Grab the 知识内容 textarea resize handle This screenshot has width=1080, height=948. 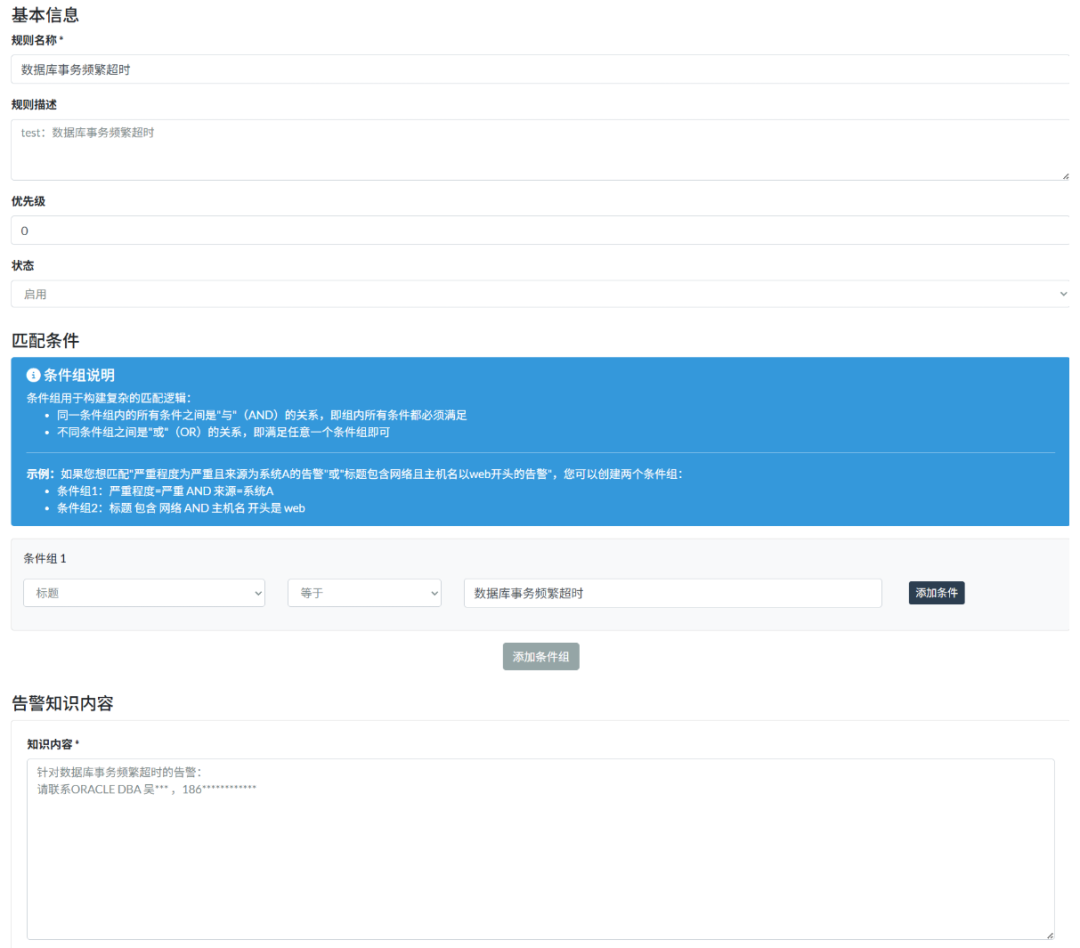(x=1049, y=934)
